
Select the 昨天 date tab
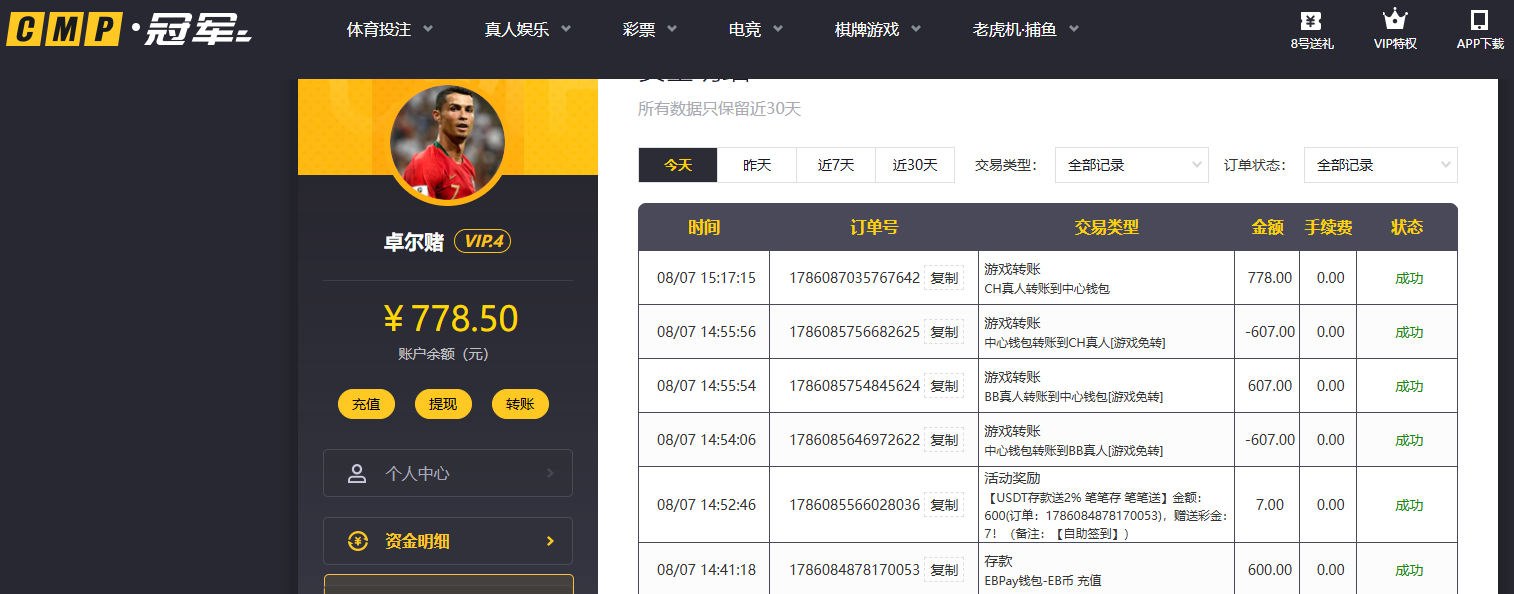coord(757,165)
